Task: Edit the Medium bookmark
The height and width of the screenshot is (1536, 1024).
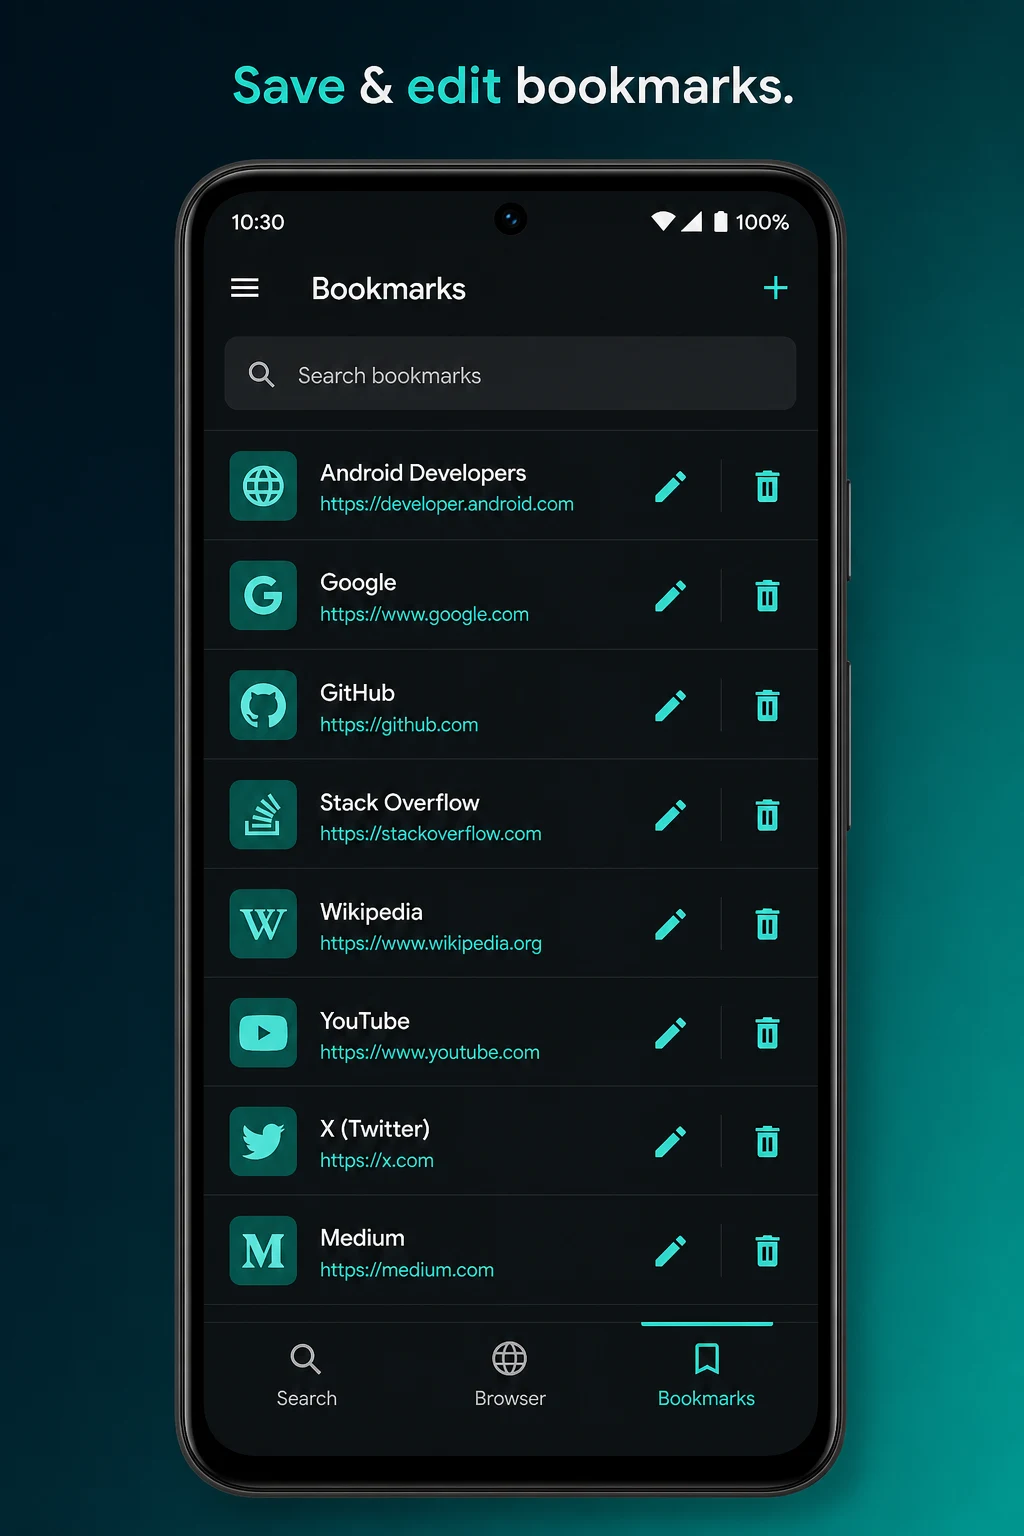Action: coord(670,1251)
